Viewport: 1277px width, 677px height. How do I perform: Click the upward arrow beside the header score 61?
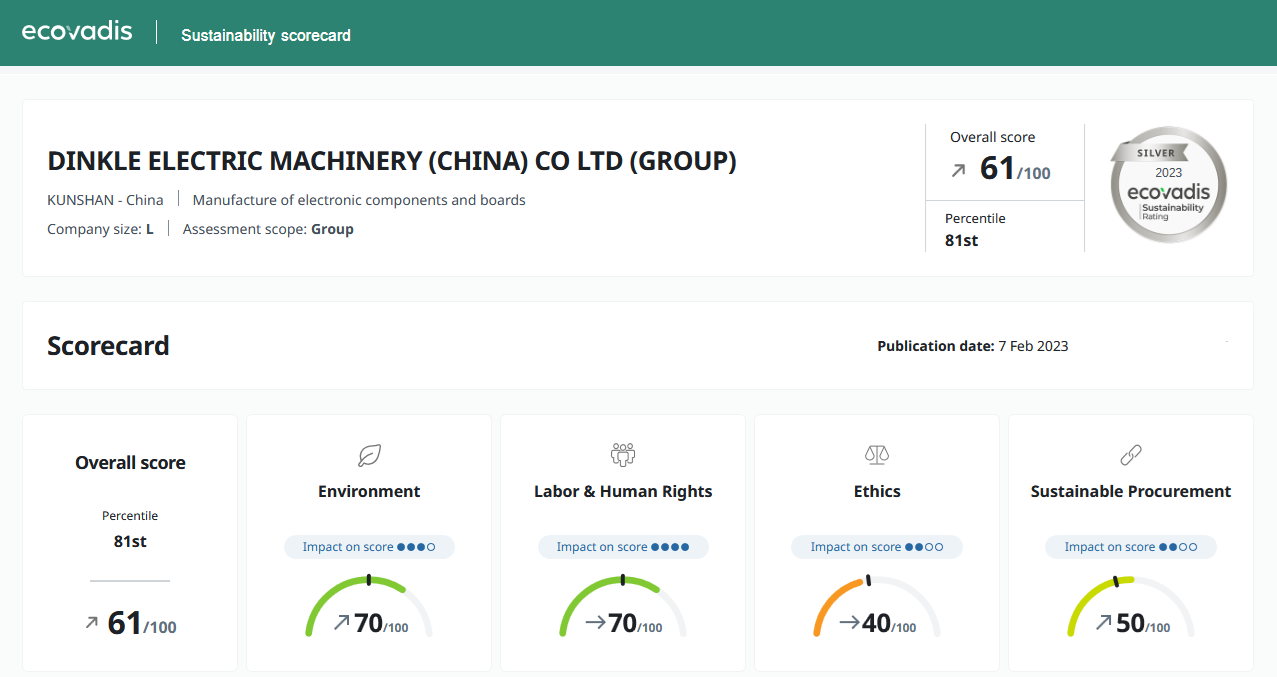pyautogui.click(x=958, y=171)
